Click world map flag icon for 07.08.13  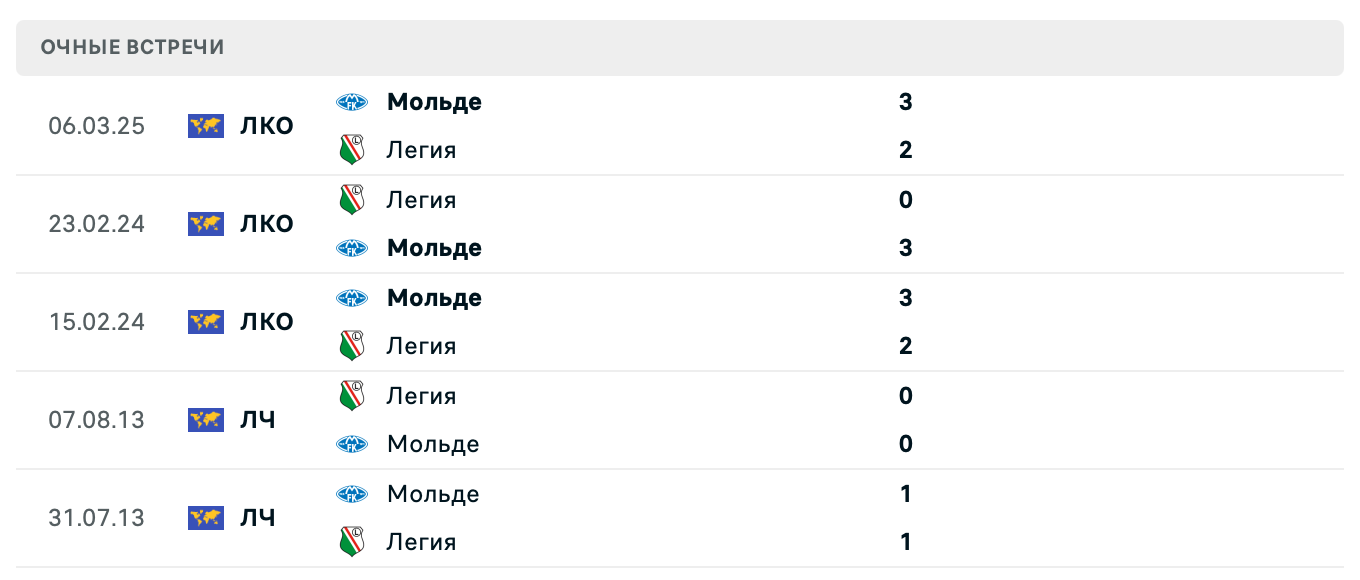click(206, 420)
